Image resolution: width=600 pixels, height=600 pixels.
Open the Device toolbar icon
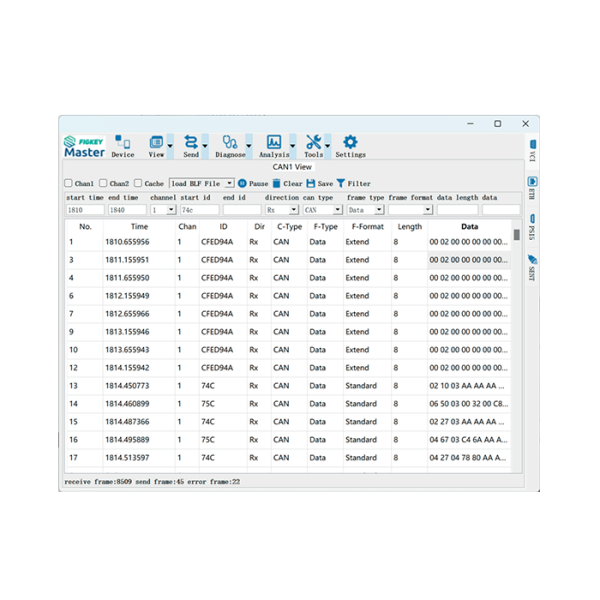point(122,143)
